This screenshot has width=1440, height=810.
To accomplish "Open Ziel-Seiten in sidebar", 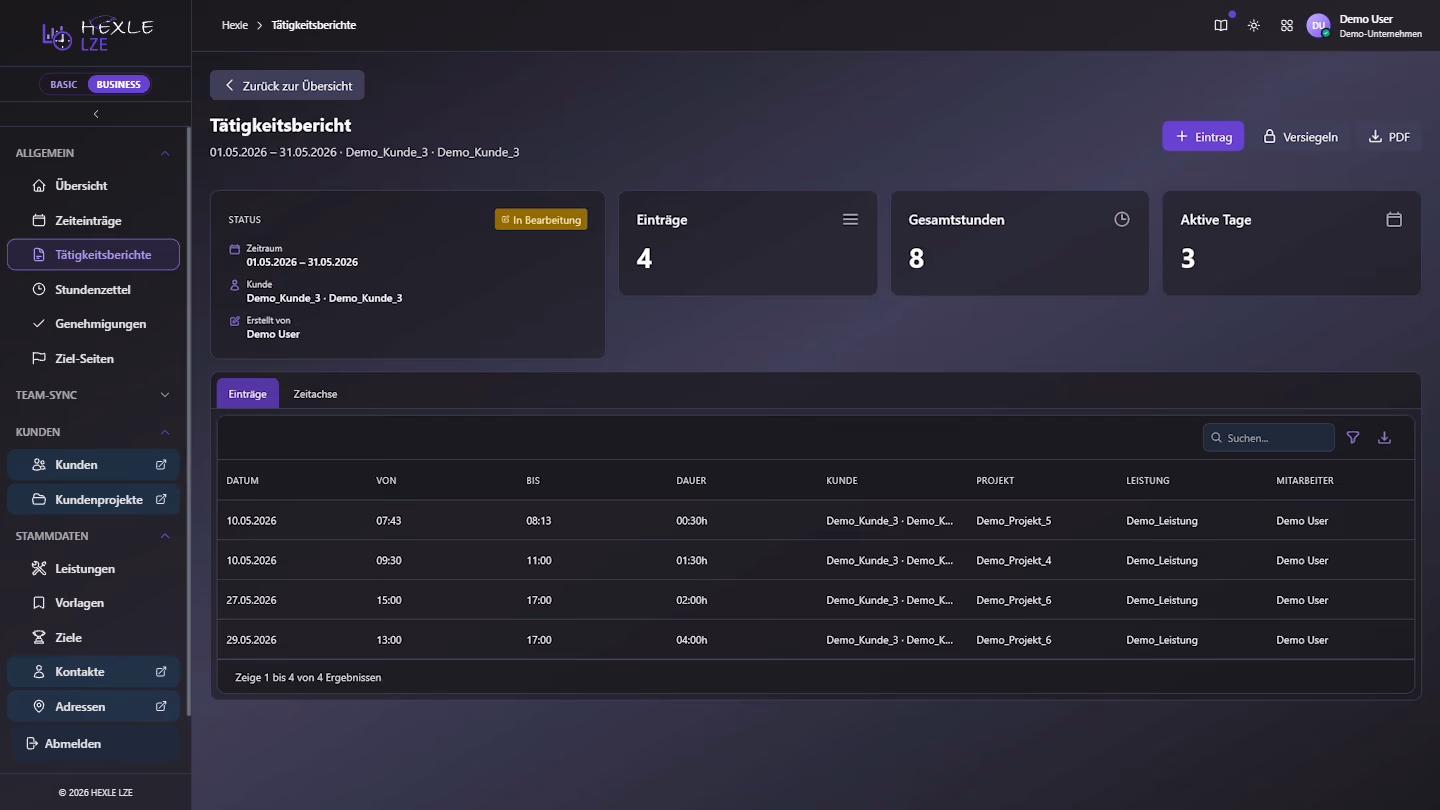I will click(93, 358).
